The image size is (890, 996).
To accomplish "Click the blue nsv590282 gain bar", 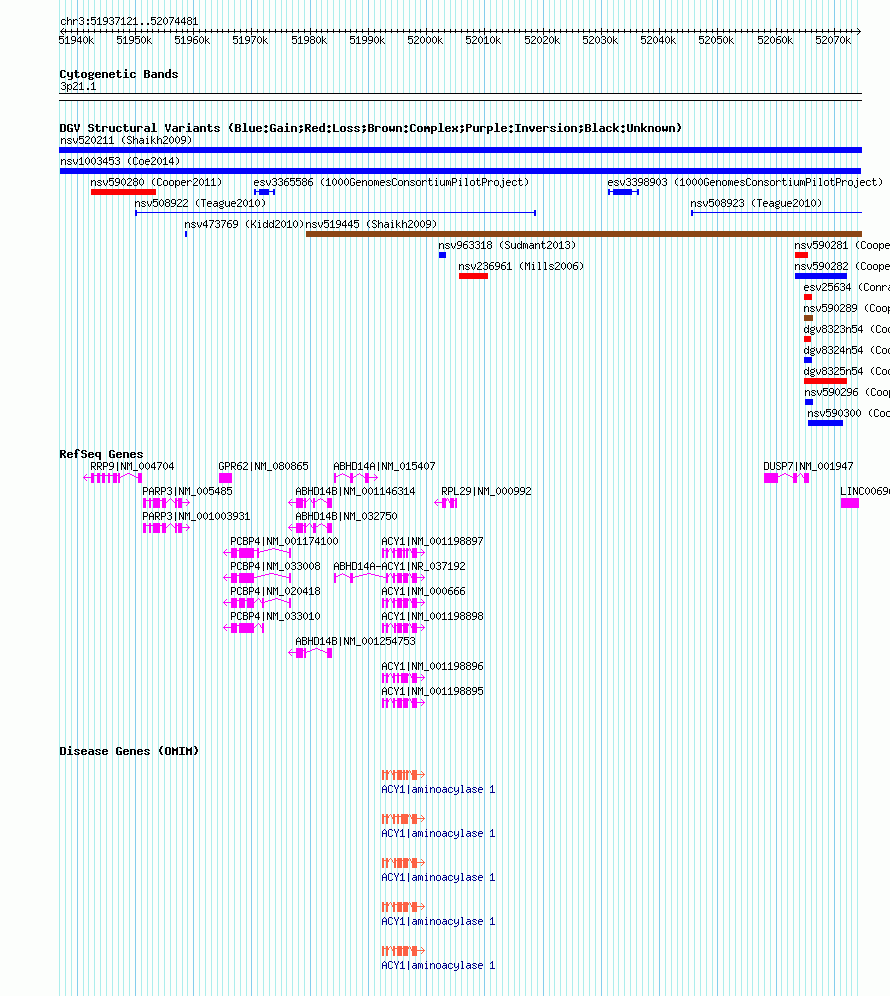I will click(x=821, y=276).
